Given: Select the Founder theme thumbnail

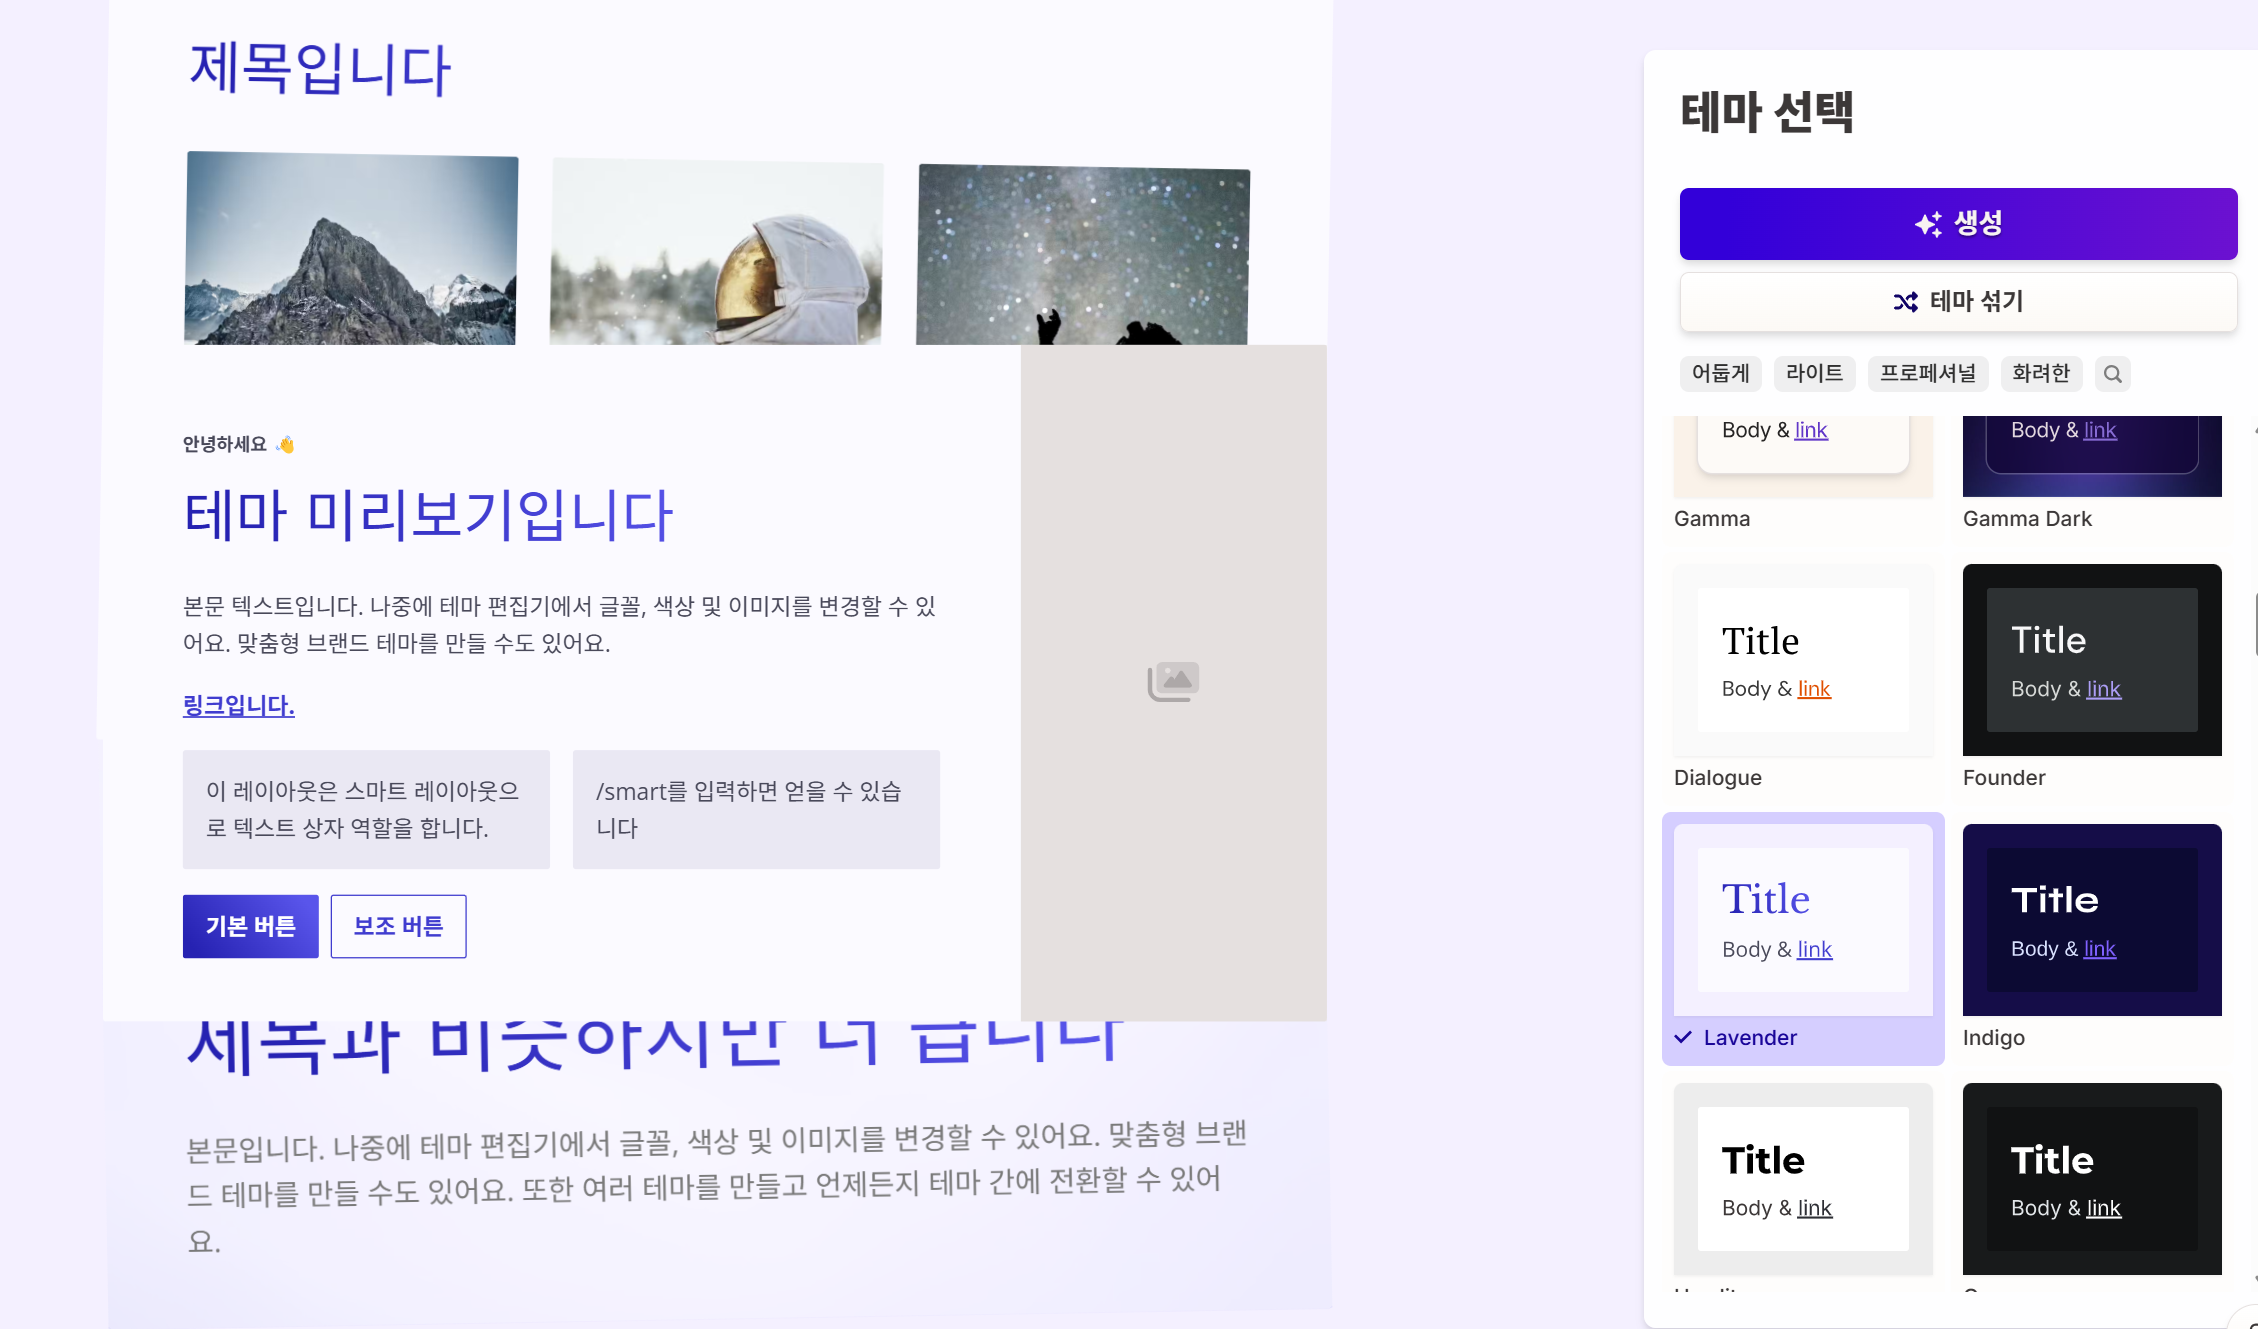Looking at the screenshot, I should click(2091, 660).
